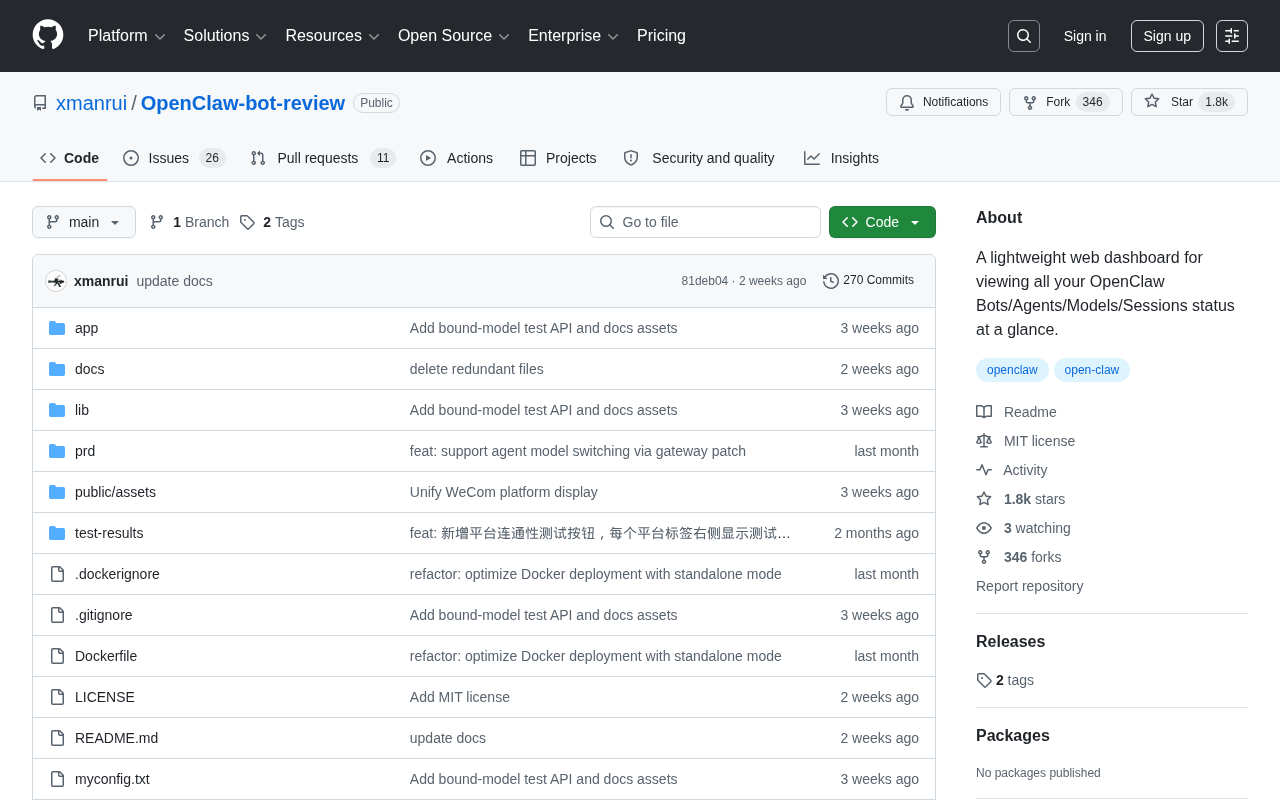Click the branch icon beside 1 Branch
This screenshot has width=1280, height=800.
157,222
